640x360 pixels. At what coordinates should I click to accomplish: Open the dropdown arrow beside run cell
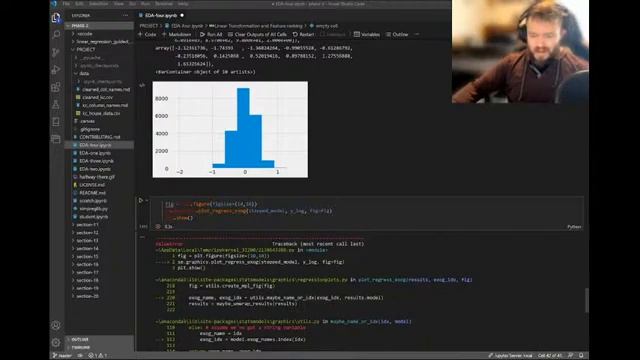(147, 200)
